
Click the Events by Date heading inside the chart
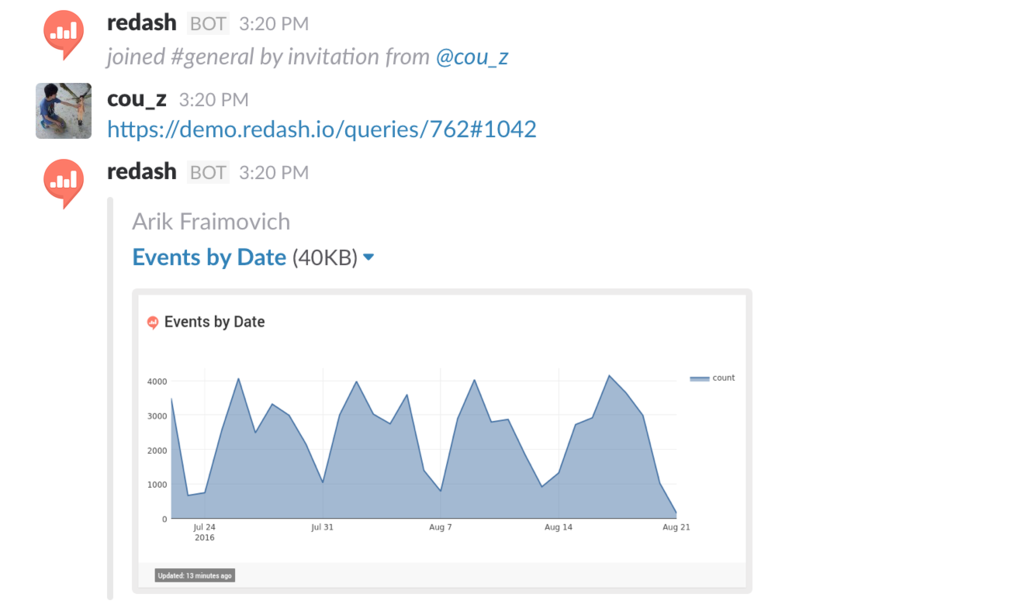coord(214,322)
